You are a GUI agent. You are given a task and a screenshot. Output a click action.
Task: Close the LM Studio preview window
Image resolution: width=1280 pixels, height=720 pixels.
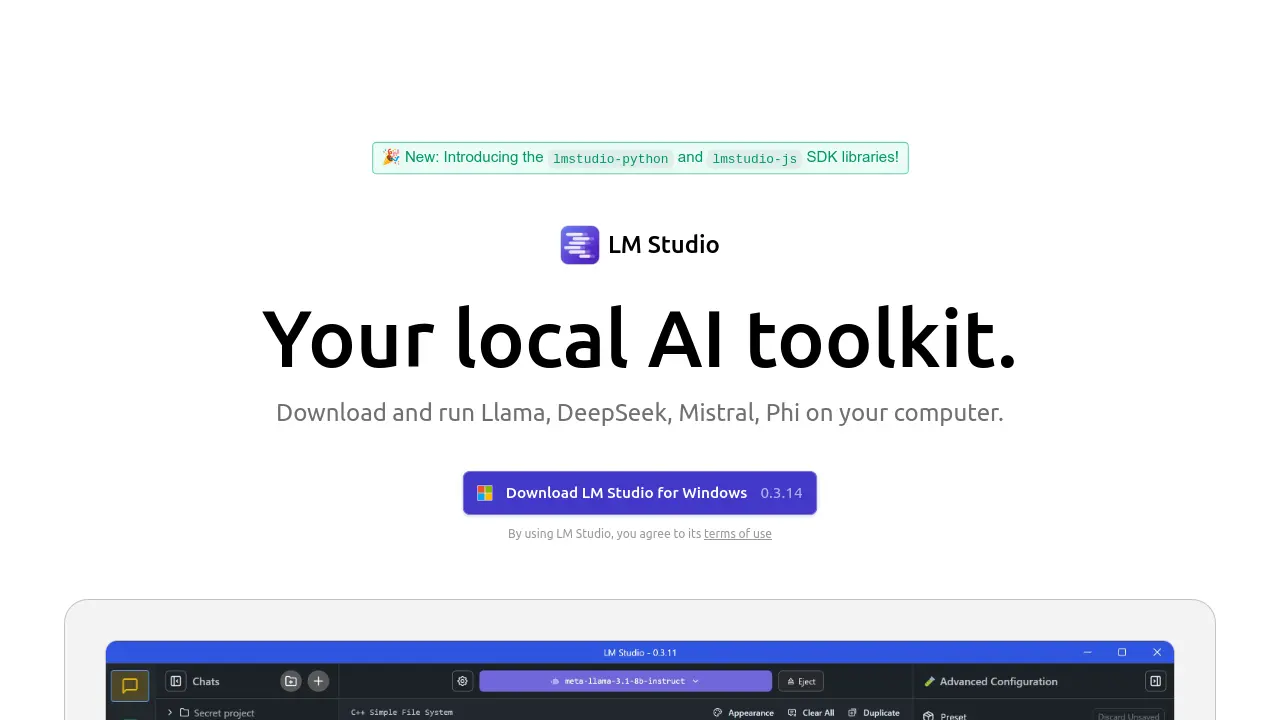[x=1157, y=652]
